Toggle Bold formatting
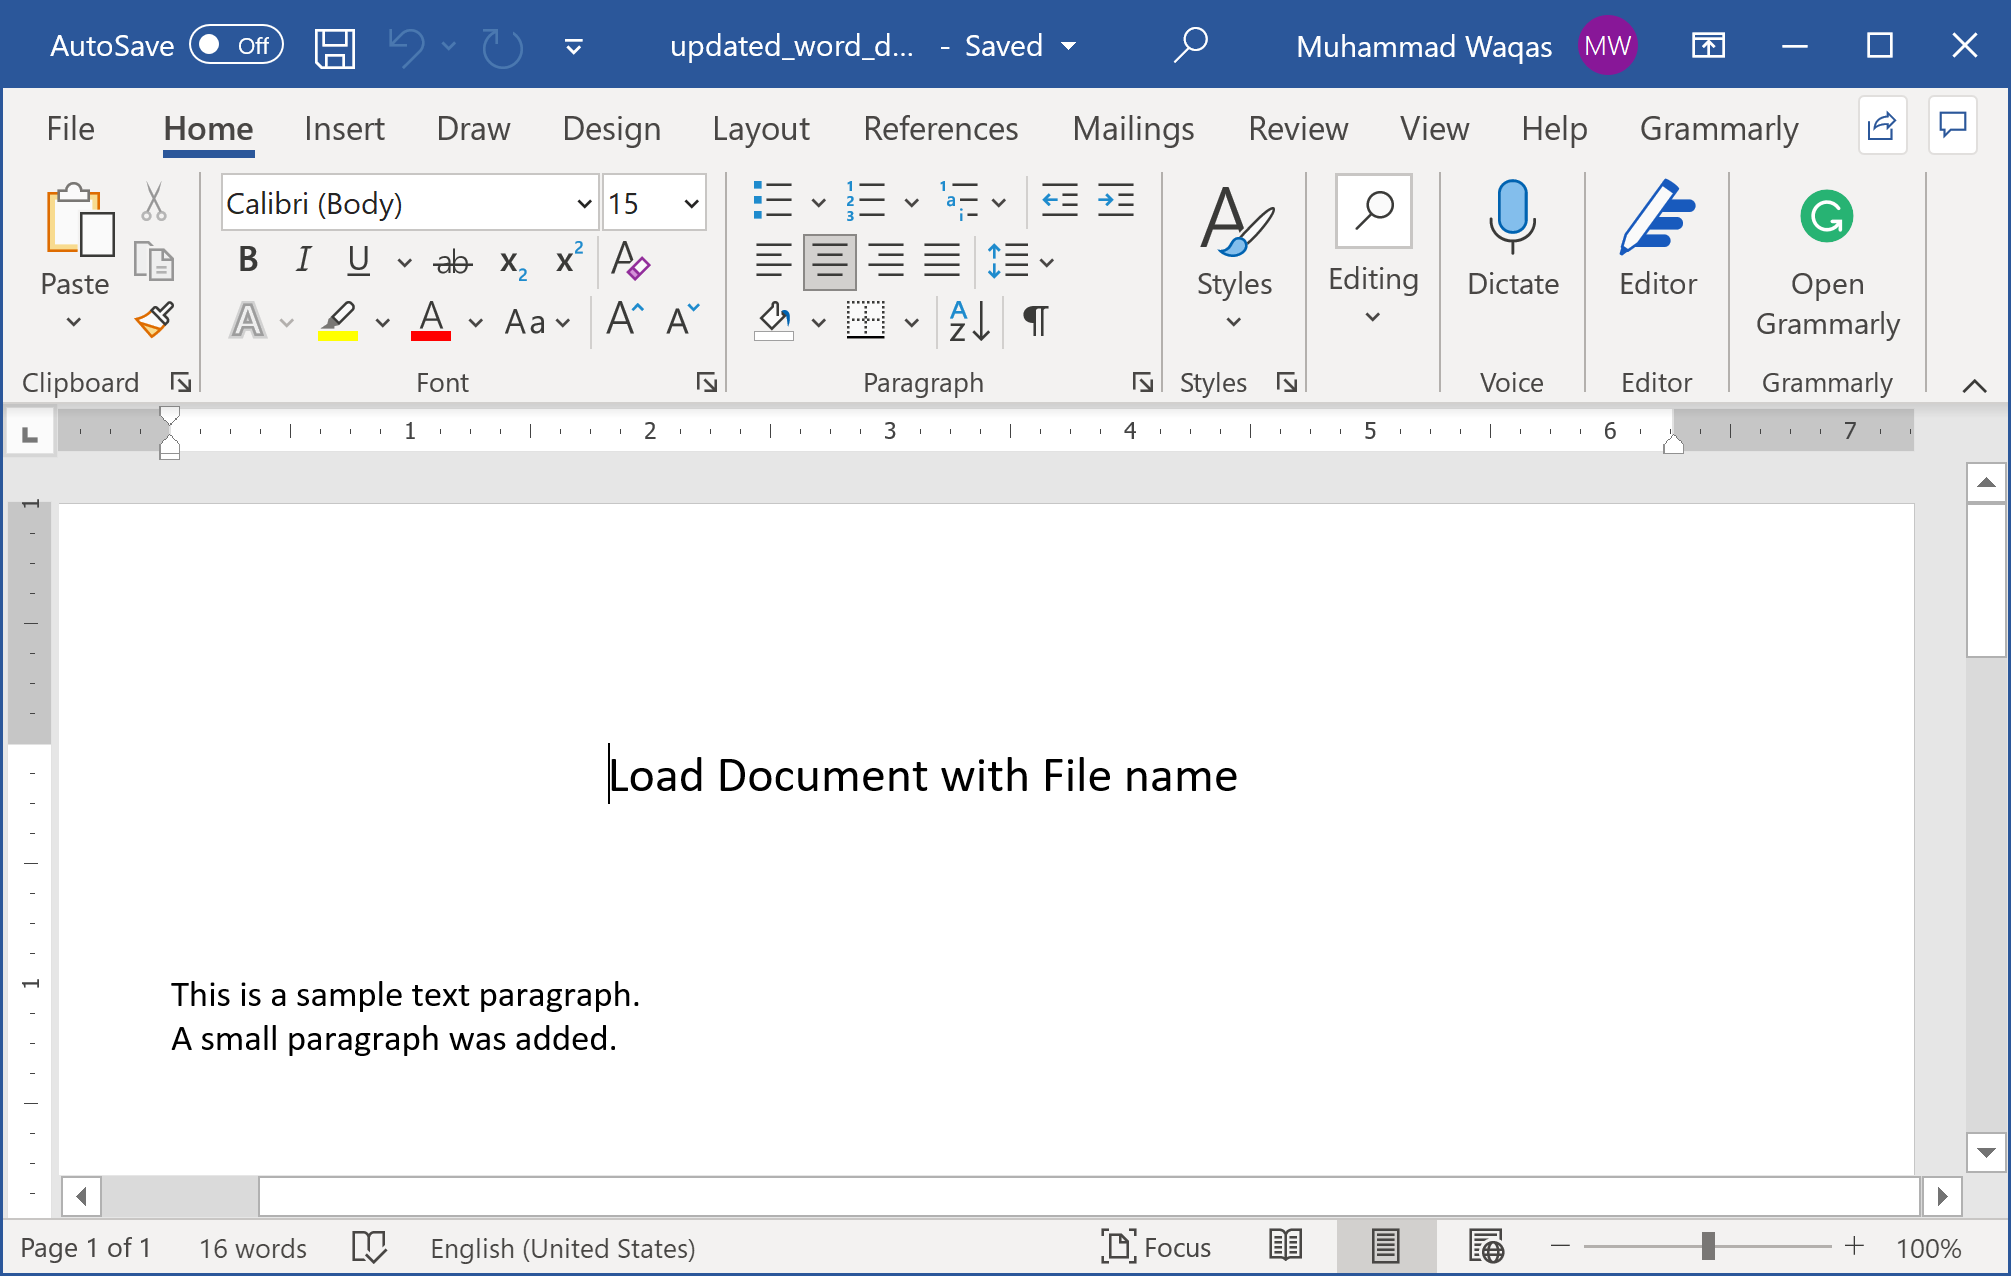 point(248,261)
